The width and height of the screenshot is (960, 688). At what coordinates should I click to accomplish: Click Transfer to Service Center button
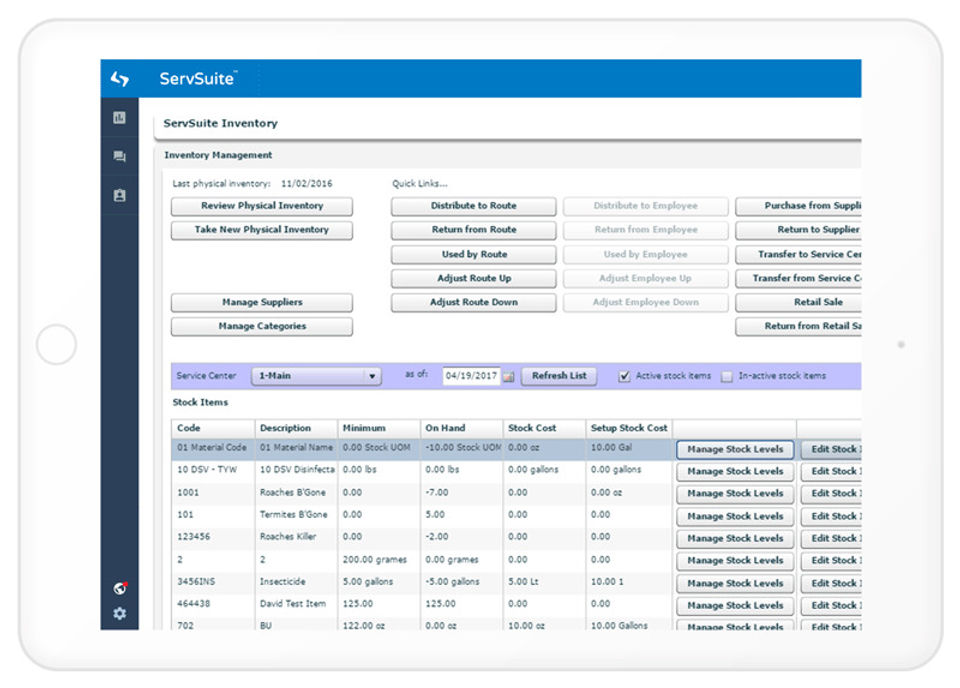[798, 255]
